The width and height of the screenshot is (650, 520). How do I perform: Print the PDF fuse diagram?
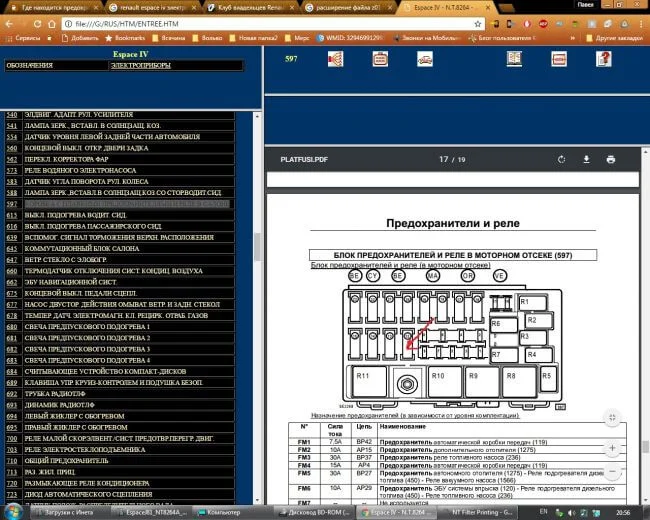[x=610, y=159]
